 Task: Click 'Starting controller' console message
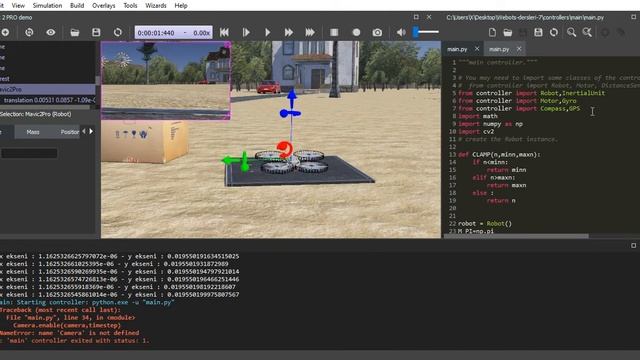(87, 302)
